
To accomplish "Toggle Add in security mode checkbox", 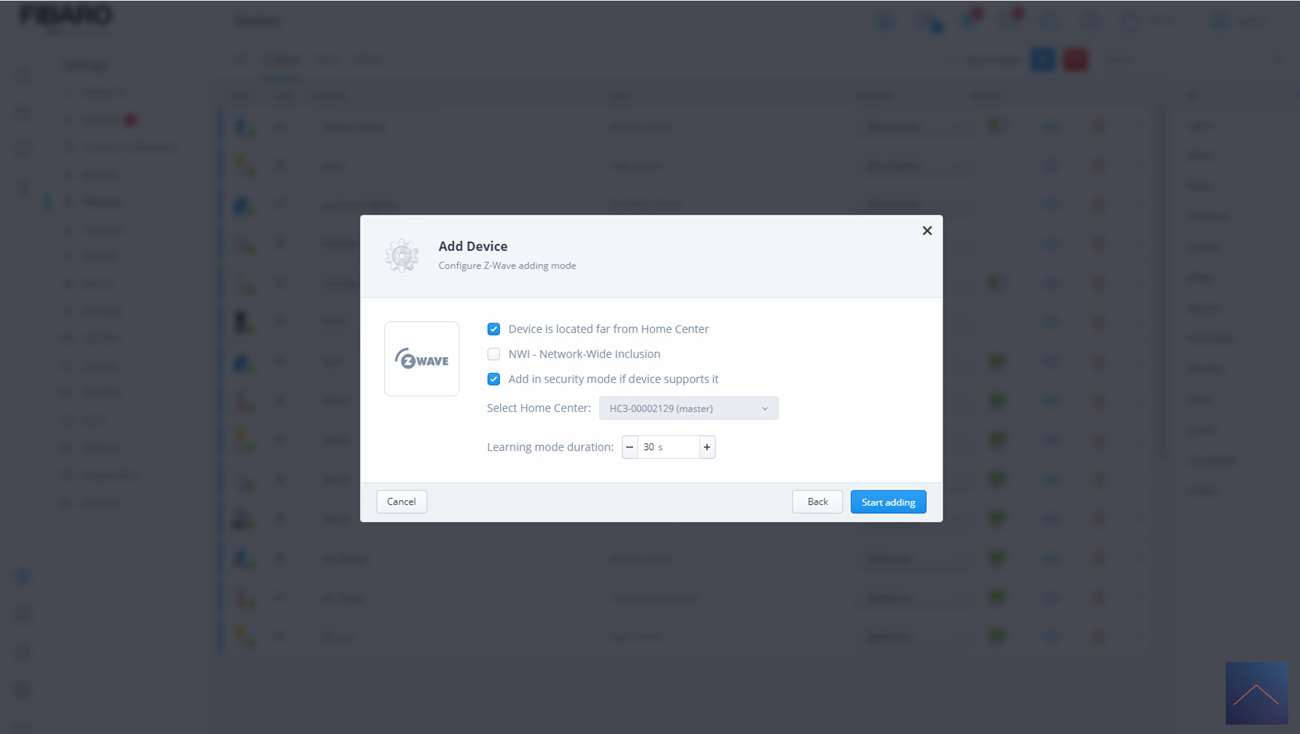I will click(x=494, y=379).
